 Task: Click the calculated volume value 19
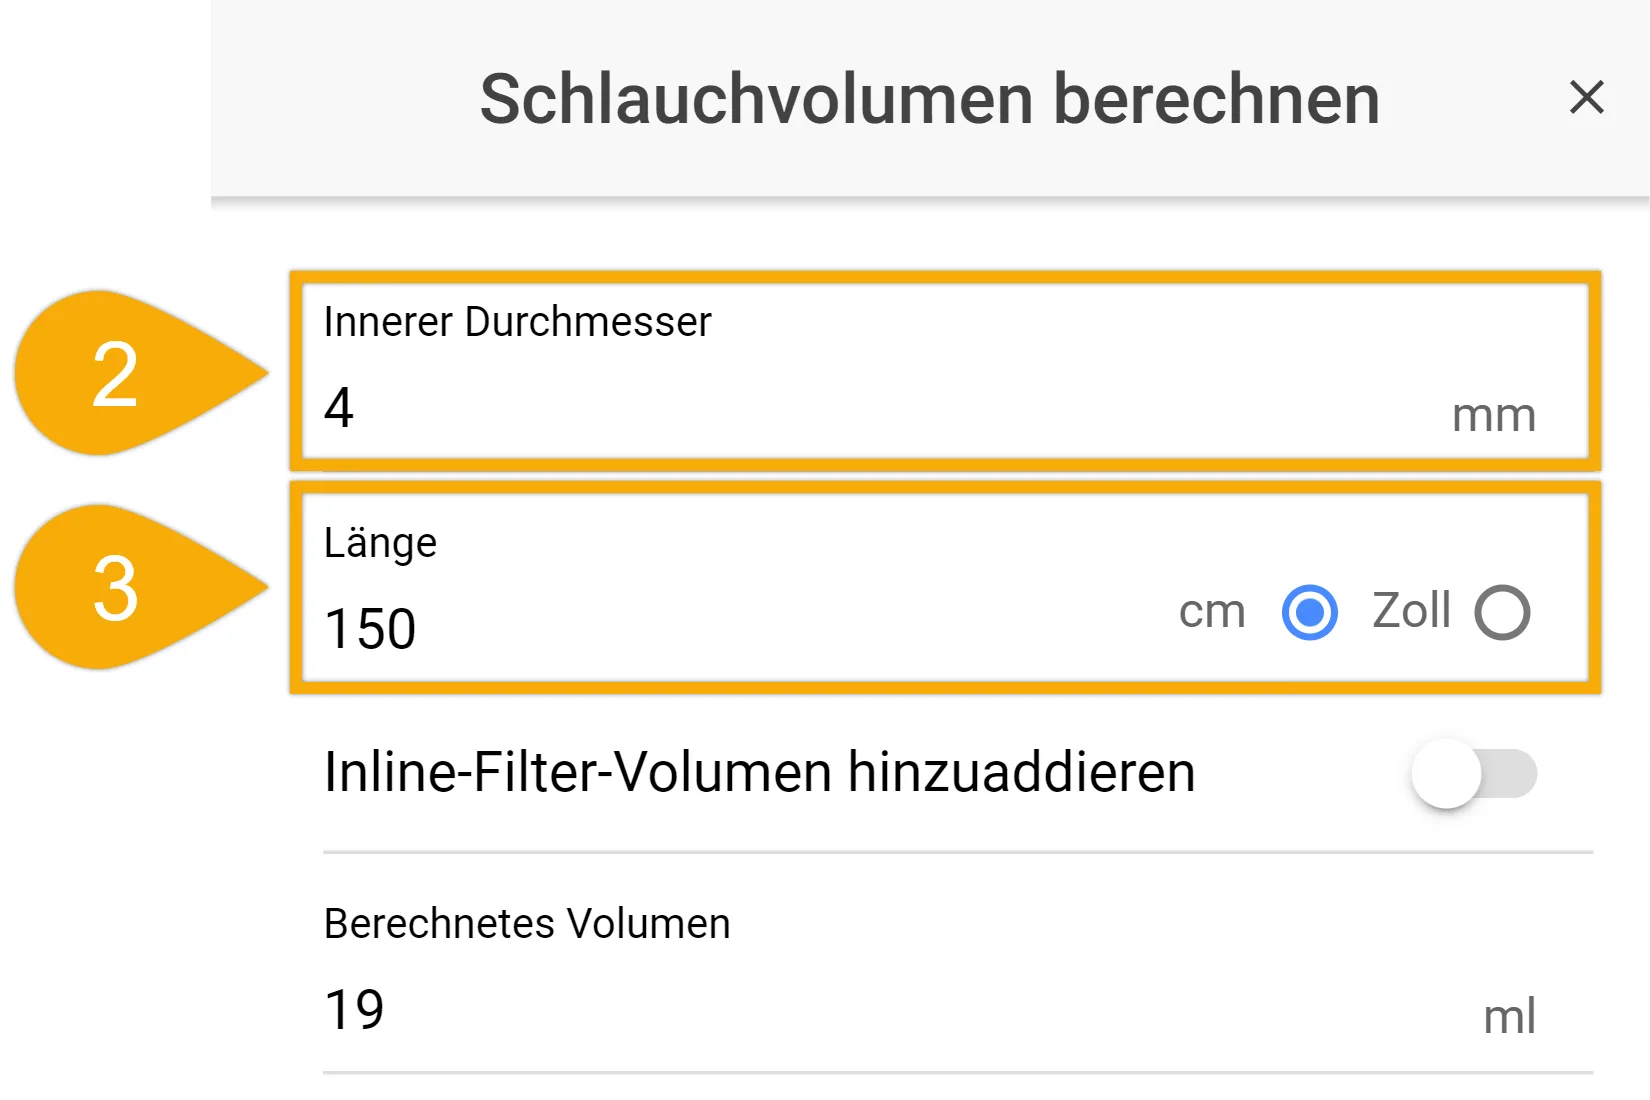click(x=354, y=1010)
